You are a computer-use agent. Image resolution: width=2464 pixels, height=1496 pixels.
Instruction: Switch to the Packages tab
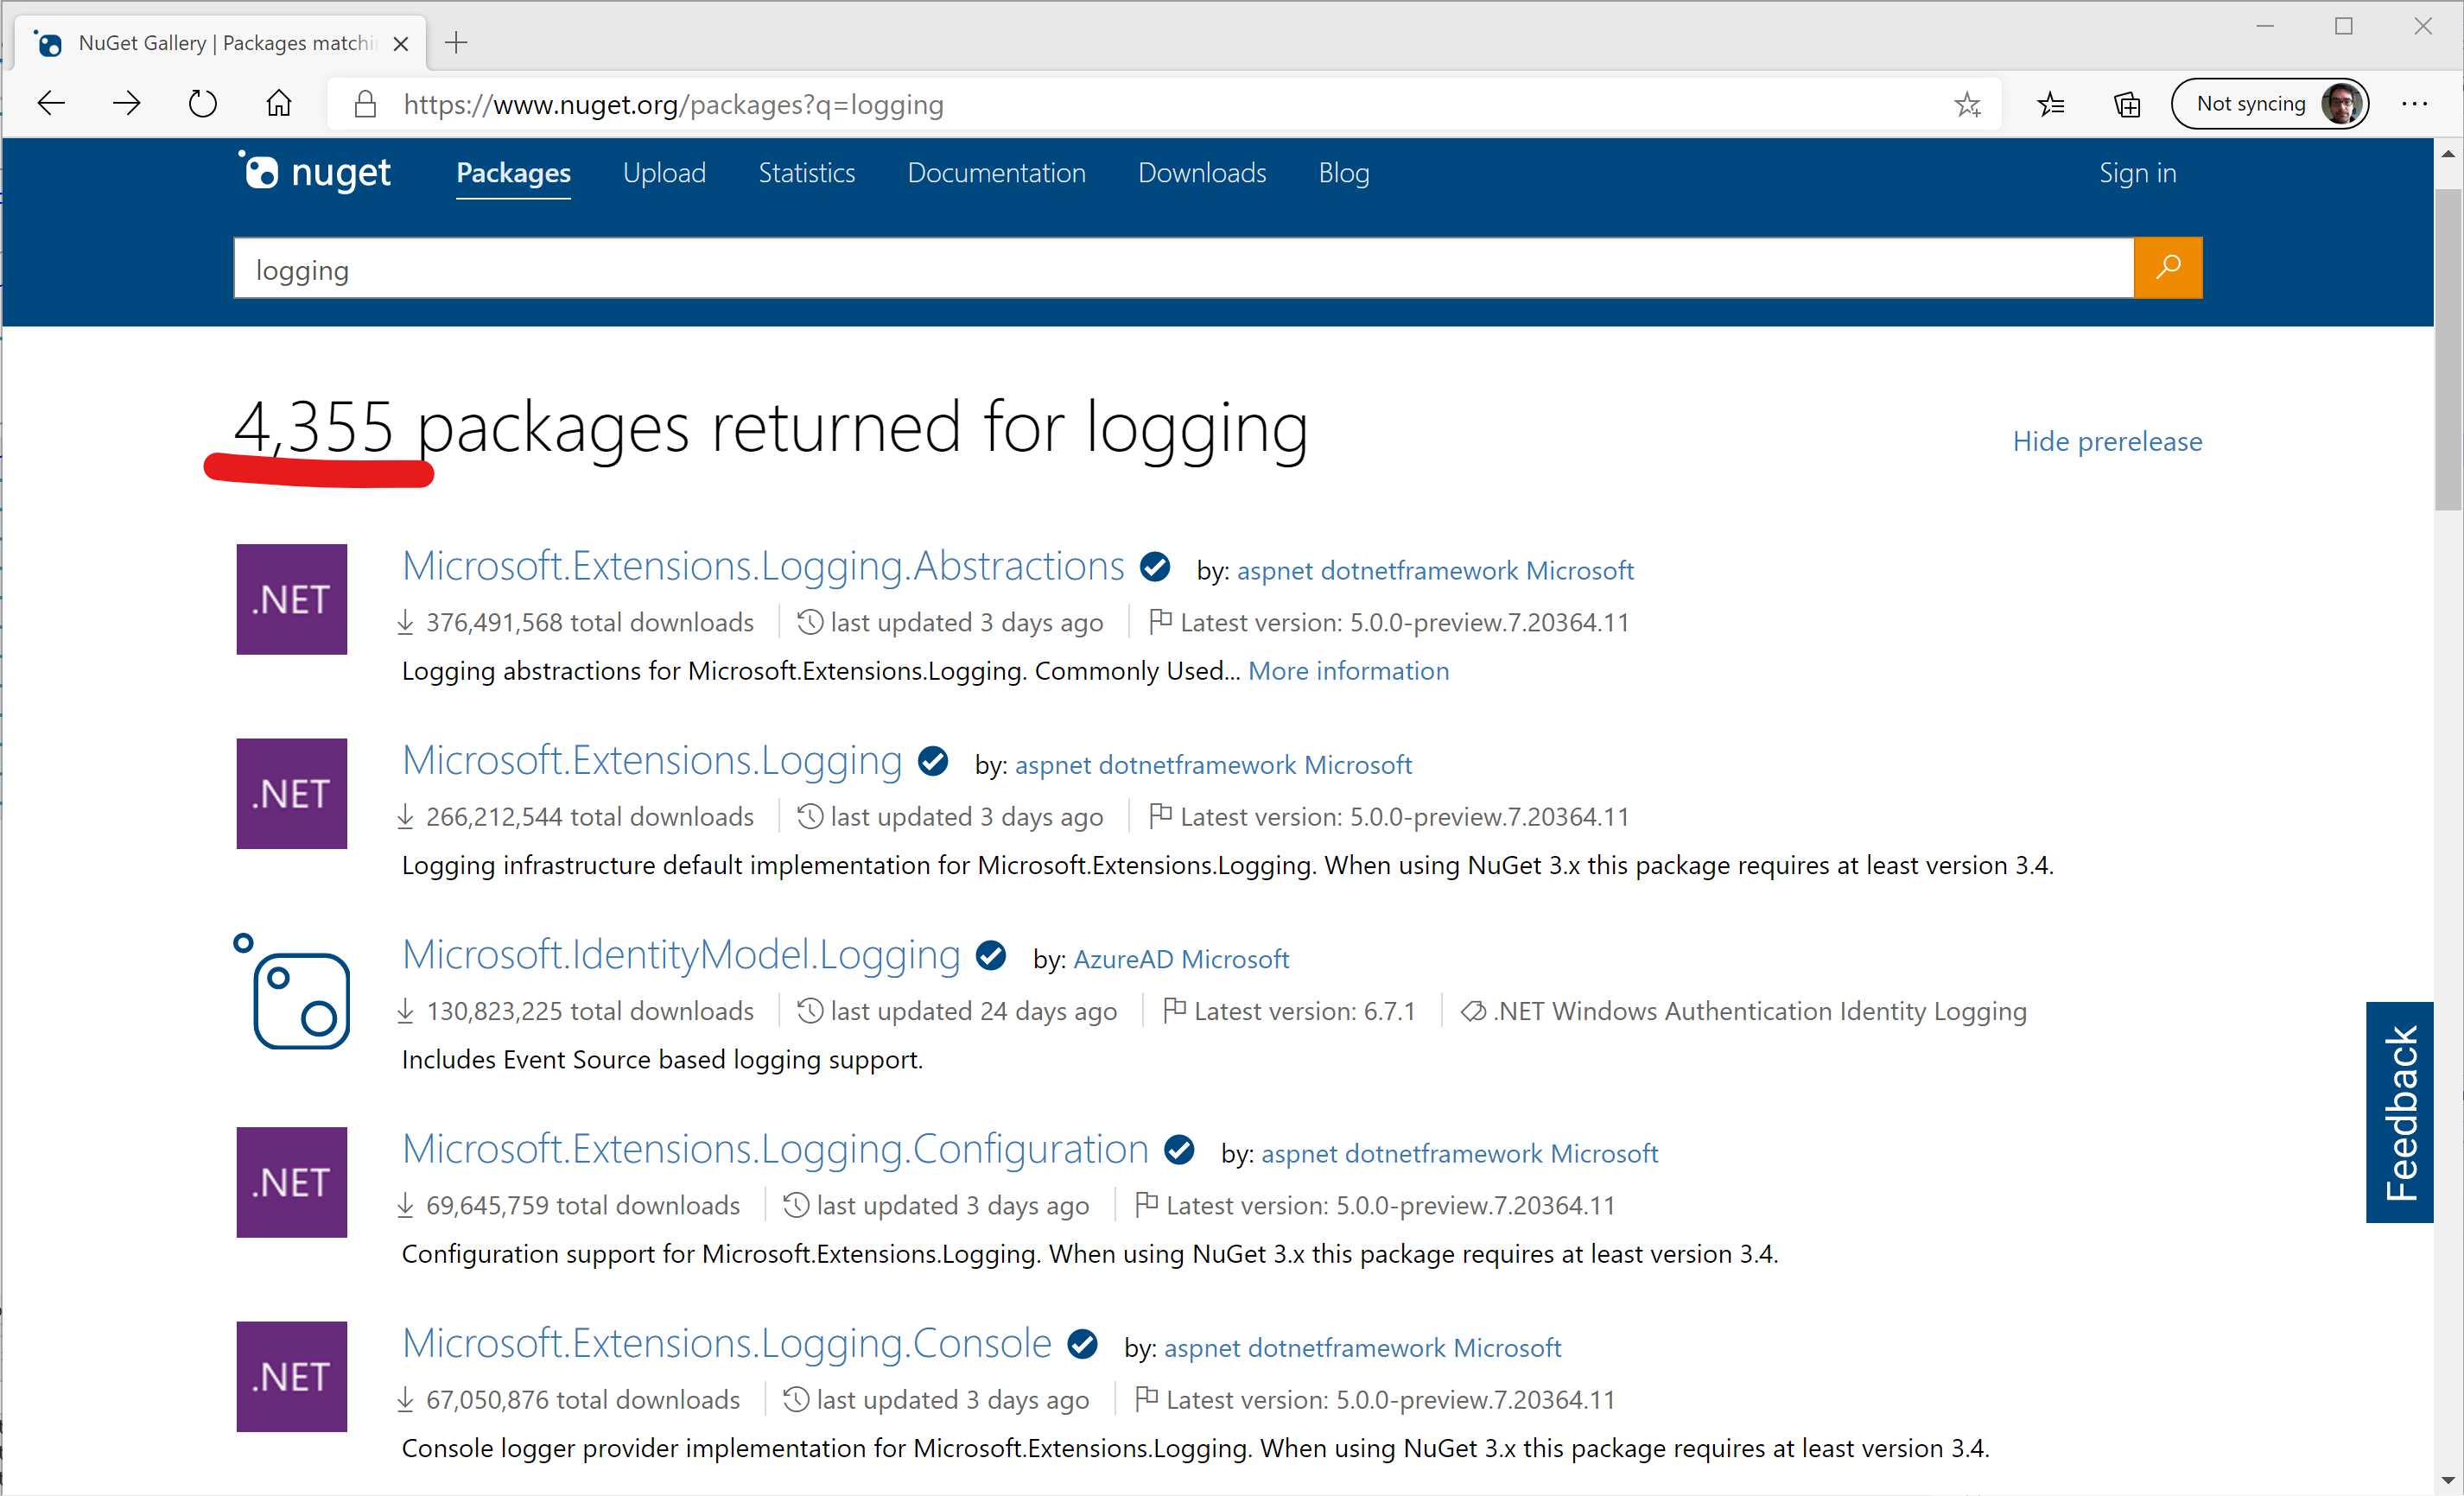[x=513, y=172]
